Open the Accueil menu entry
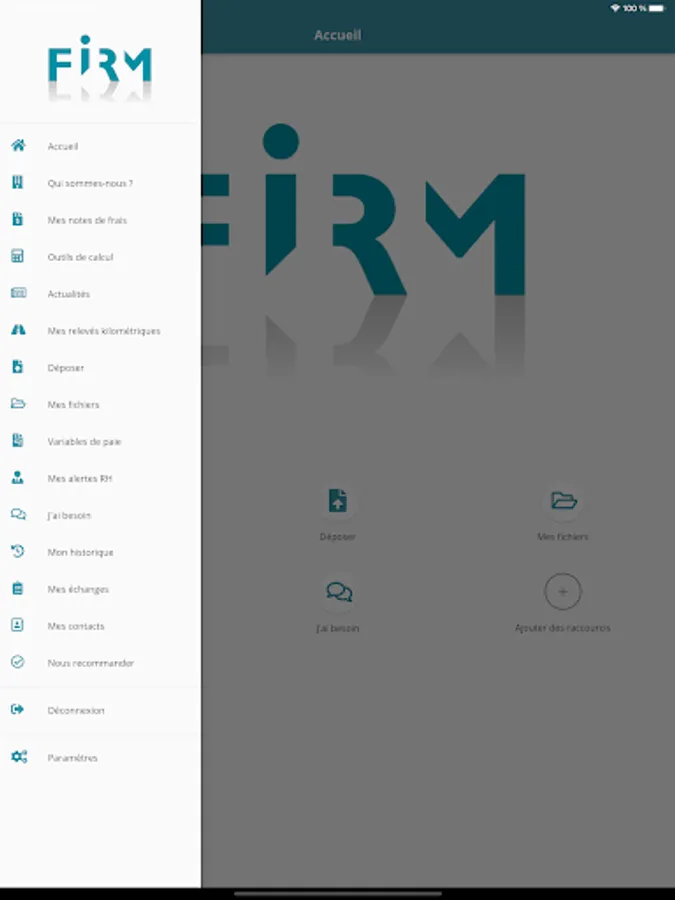The height and width of the screenshot is (900, 675). tap(100, 146)
